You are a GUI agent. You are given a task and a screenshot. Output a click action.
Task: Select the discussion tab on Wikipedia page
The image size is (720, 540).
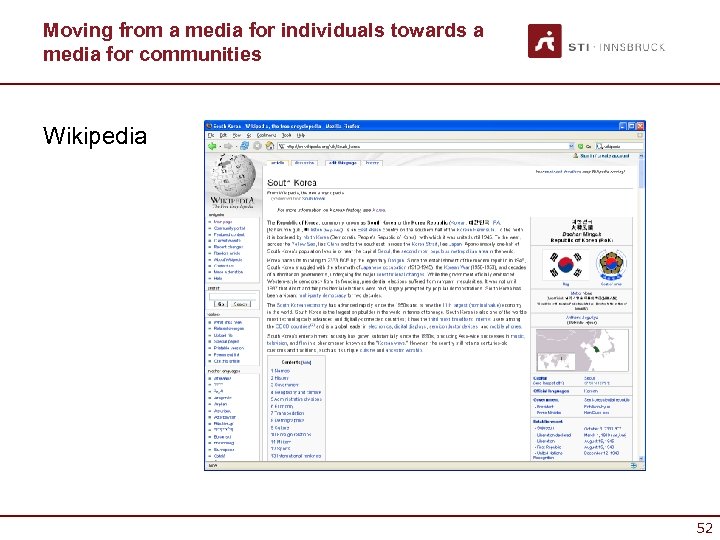coord(304,163)
